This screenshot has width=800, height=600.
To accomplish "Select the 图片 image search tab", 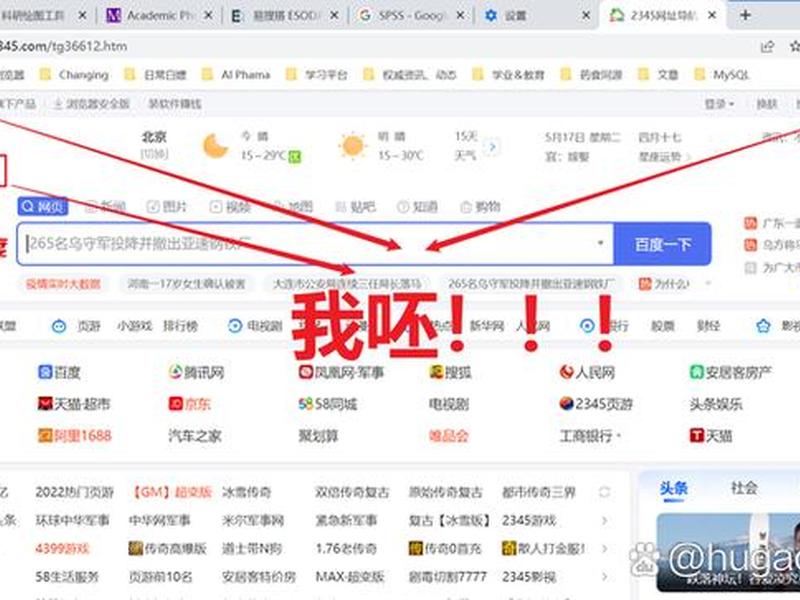I will [166, 207].
